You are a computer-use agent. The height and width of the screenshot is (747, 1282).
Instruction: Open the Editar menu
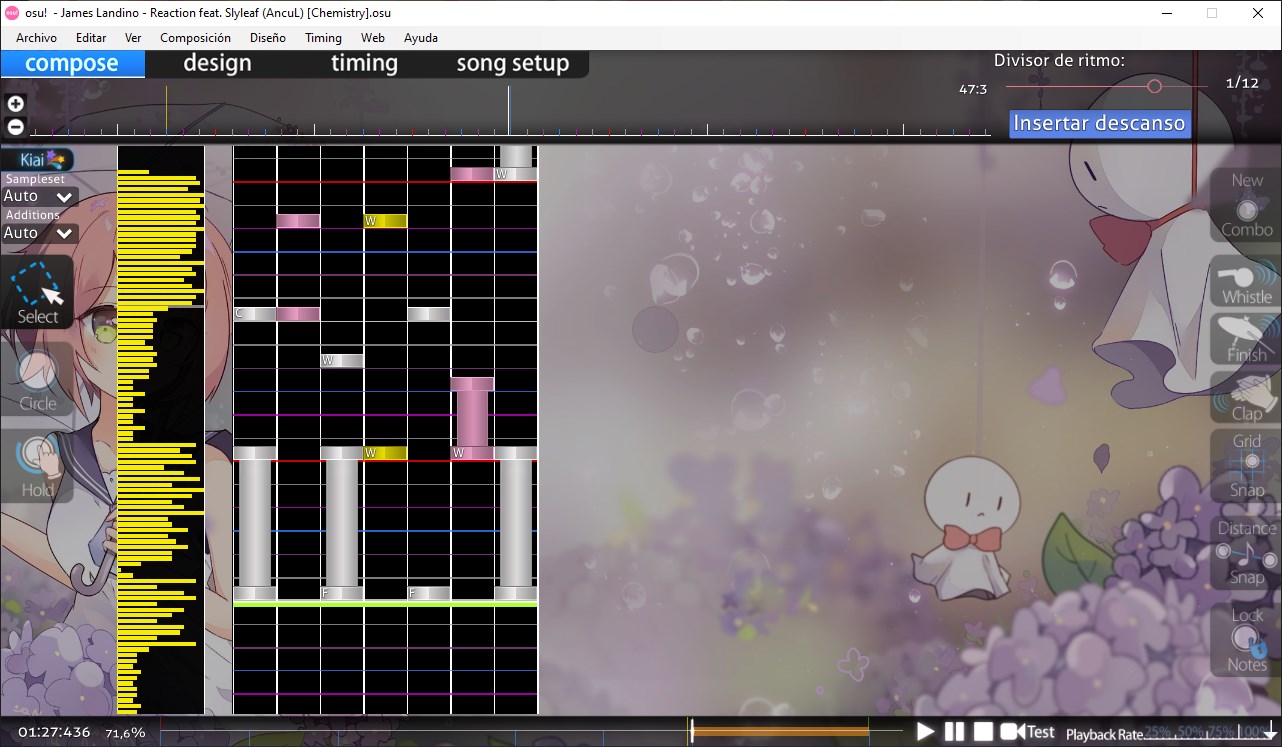(91, 37)
